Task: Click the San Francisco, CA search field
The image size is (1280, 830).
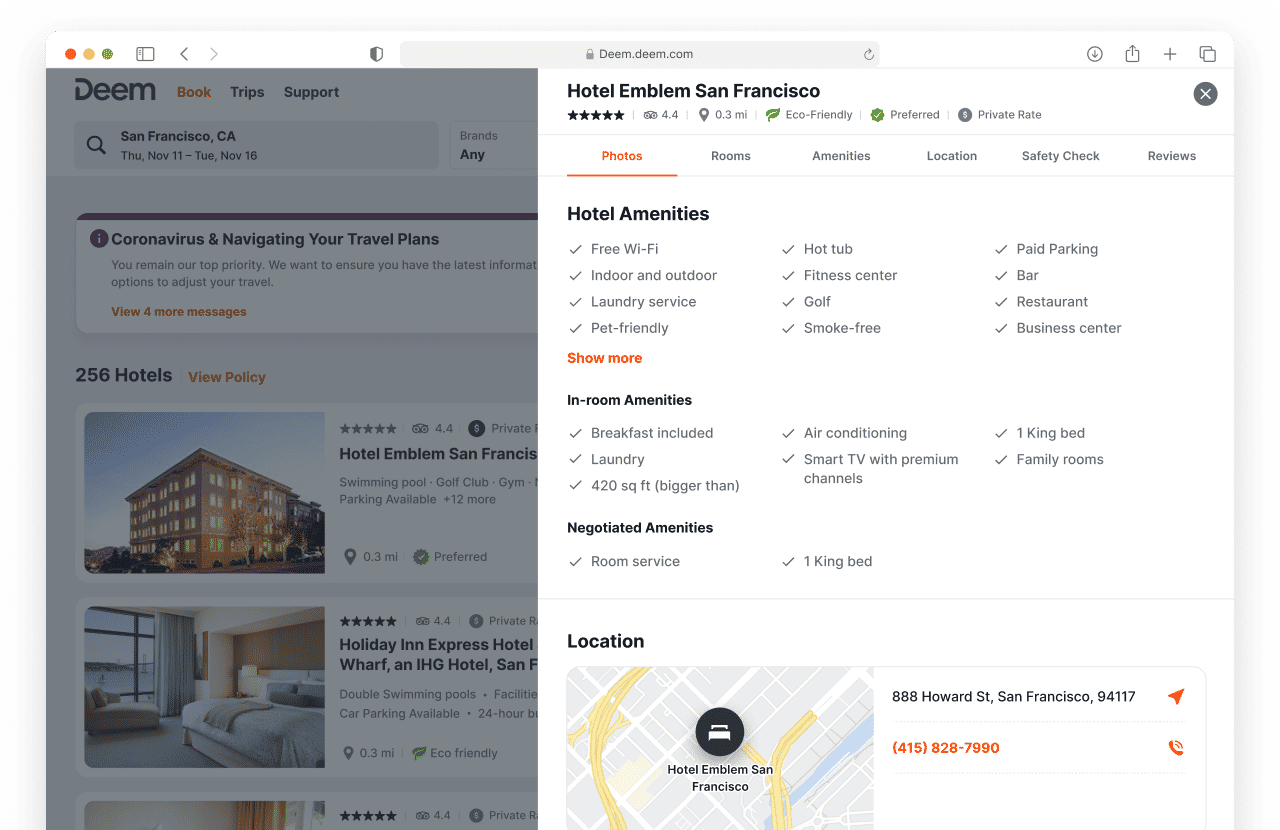Action: tap(256, 145)
